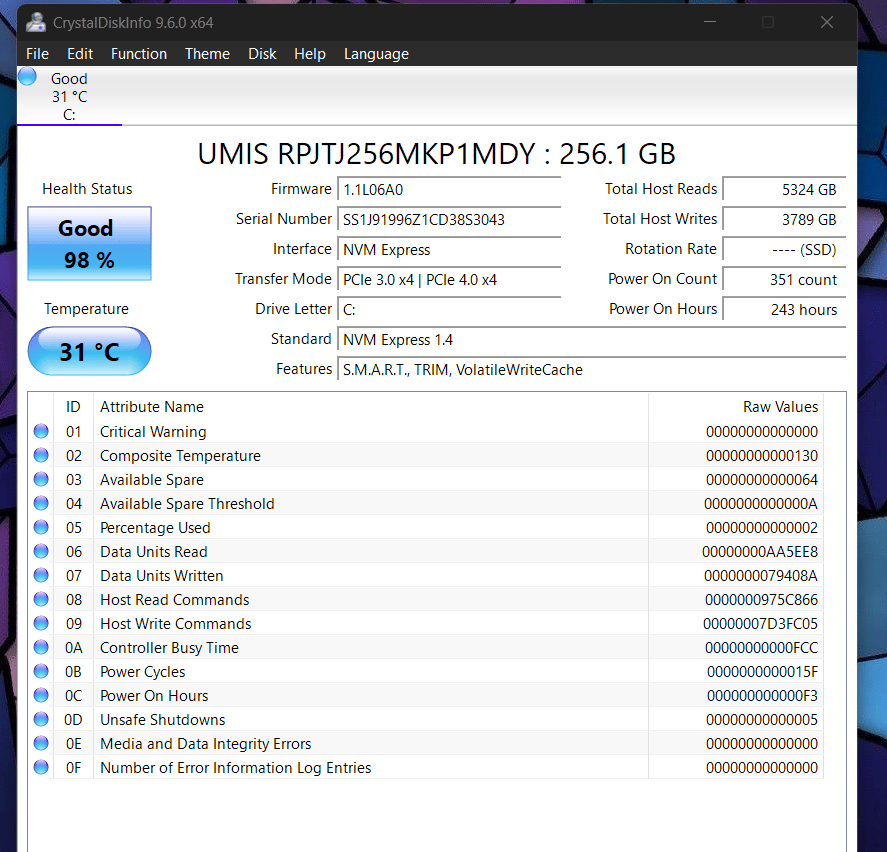
Task: Click raw value 00000000AA5EE8
Action: click(760, 552)
